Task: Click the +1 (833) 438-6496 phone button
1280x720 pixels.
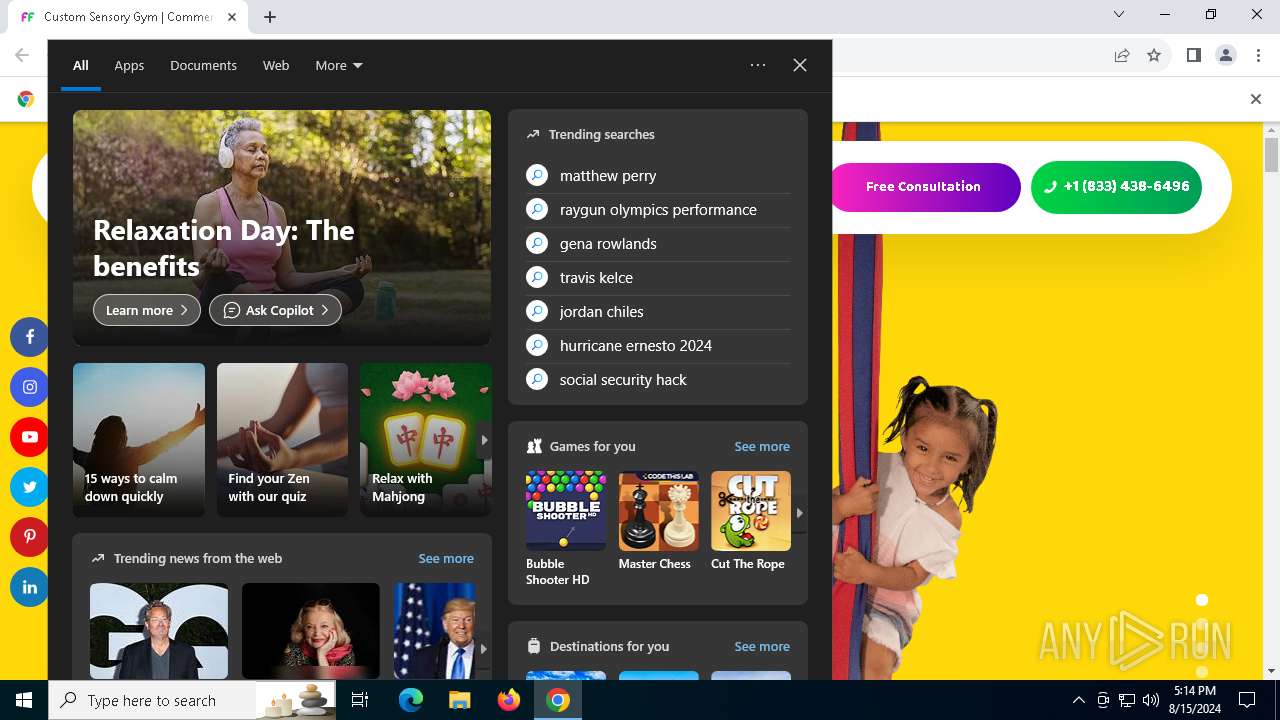Action: (1116, 187)
